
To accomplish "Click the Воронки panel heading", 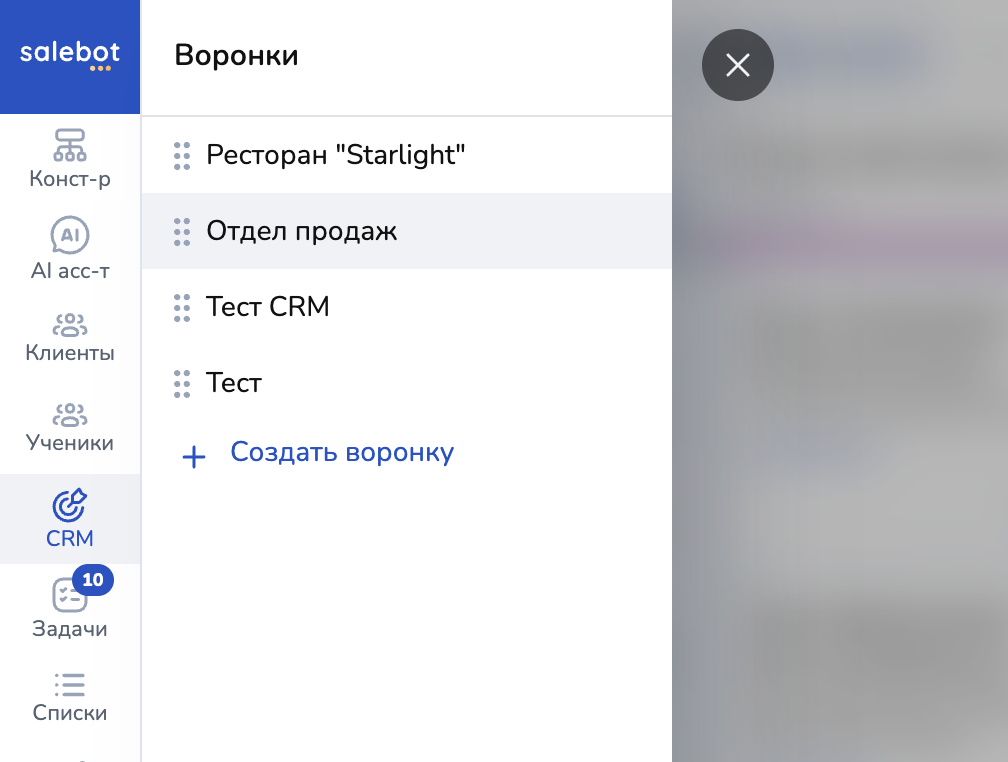I will pyautogui.click(x=236, y=55).
